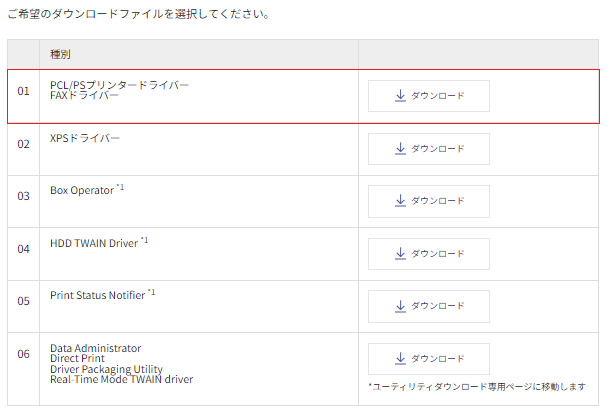Download the XPS driver file
The width and height of the screenshot is (613, 416).
click(x=428, y=149)
